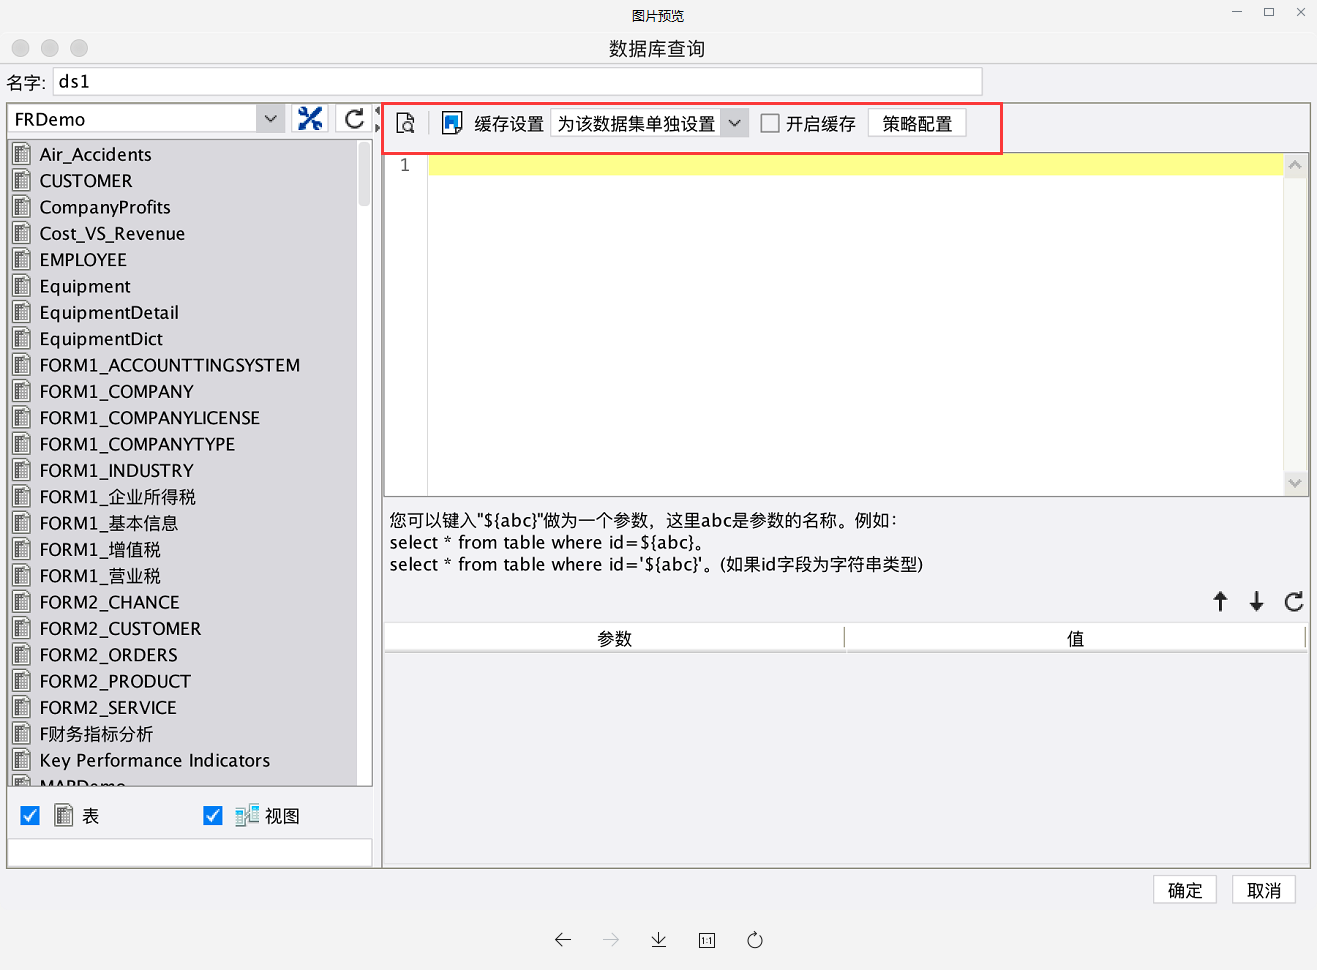Move parameter down with down arrow

point(1256,601)
